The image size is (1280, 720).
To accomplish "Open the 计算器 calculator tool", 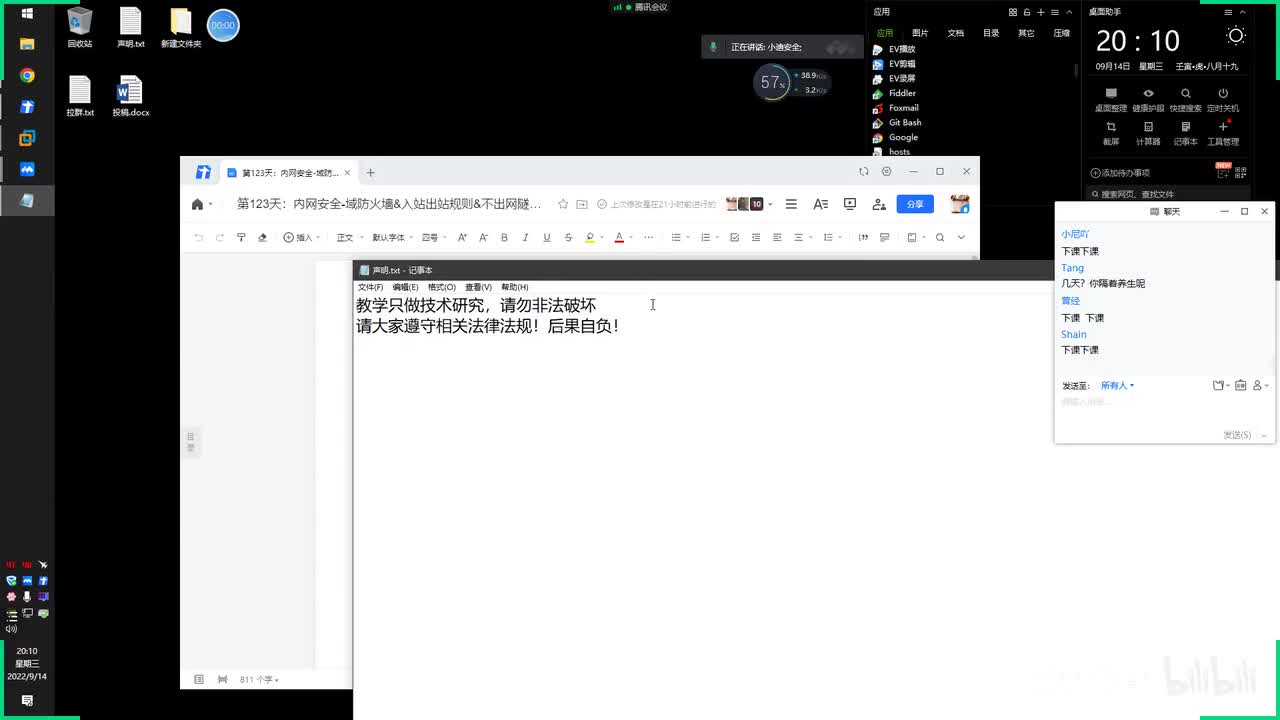I will point(1148,134).
